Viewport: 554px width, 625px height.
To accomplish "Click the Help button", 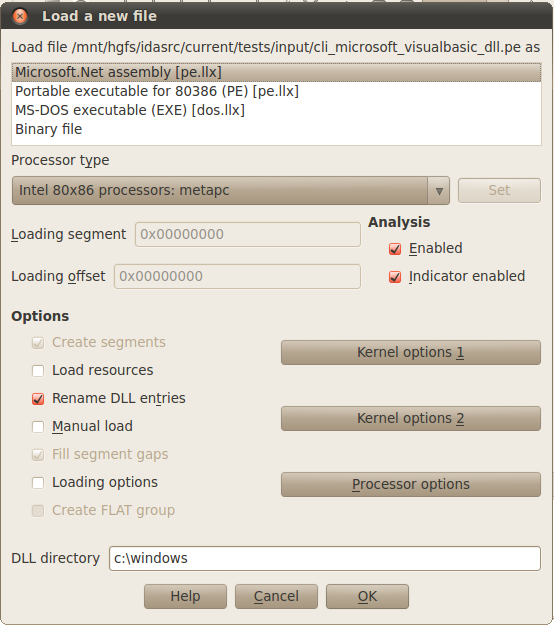I will pos(185,597).
